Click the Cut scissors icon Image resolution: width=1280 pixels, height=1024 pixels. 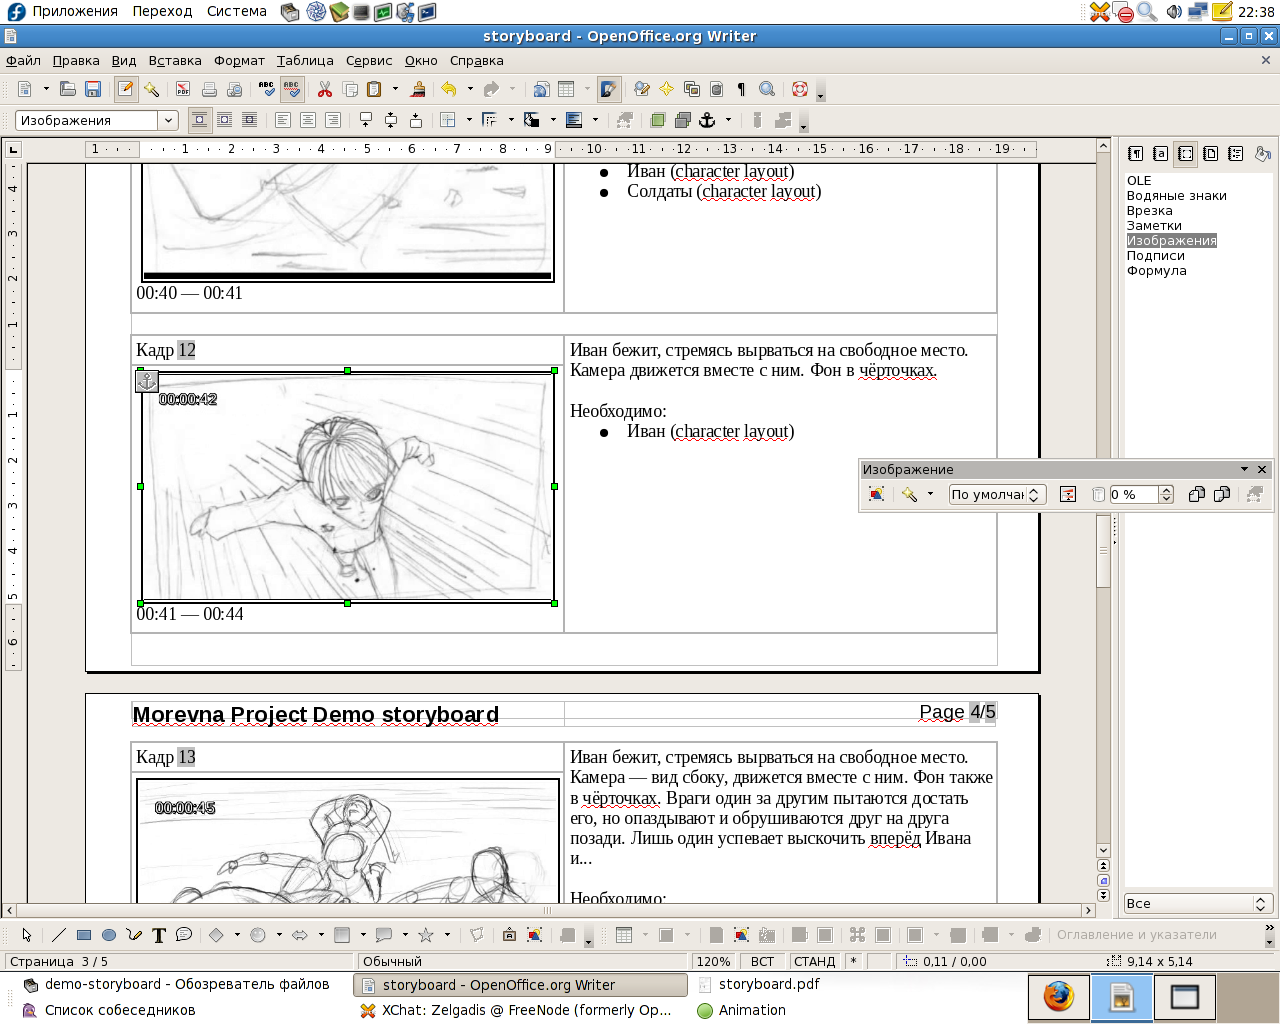click(x=325, y=89)
